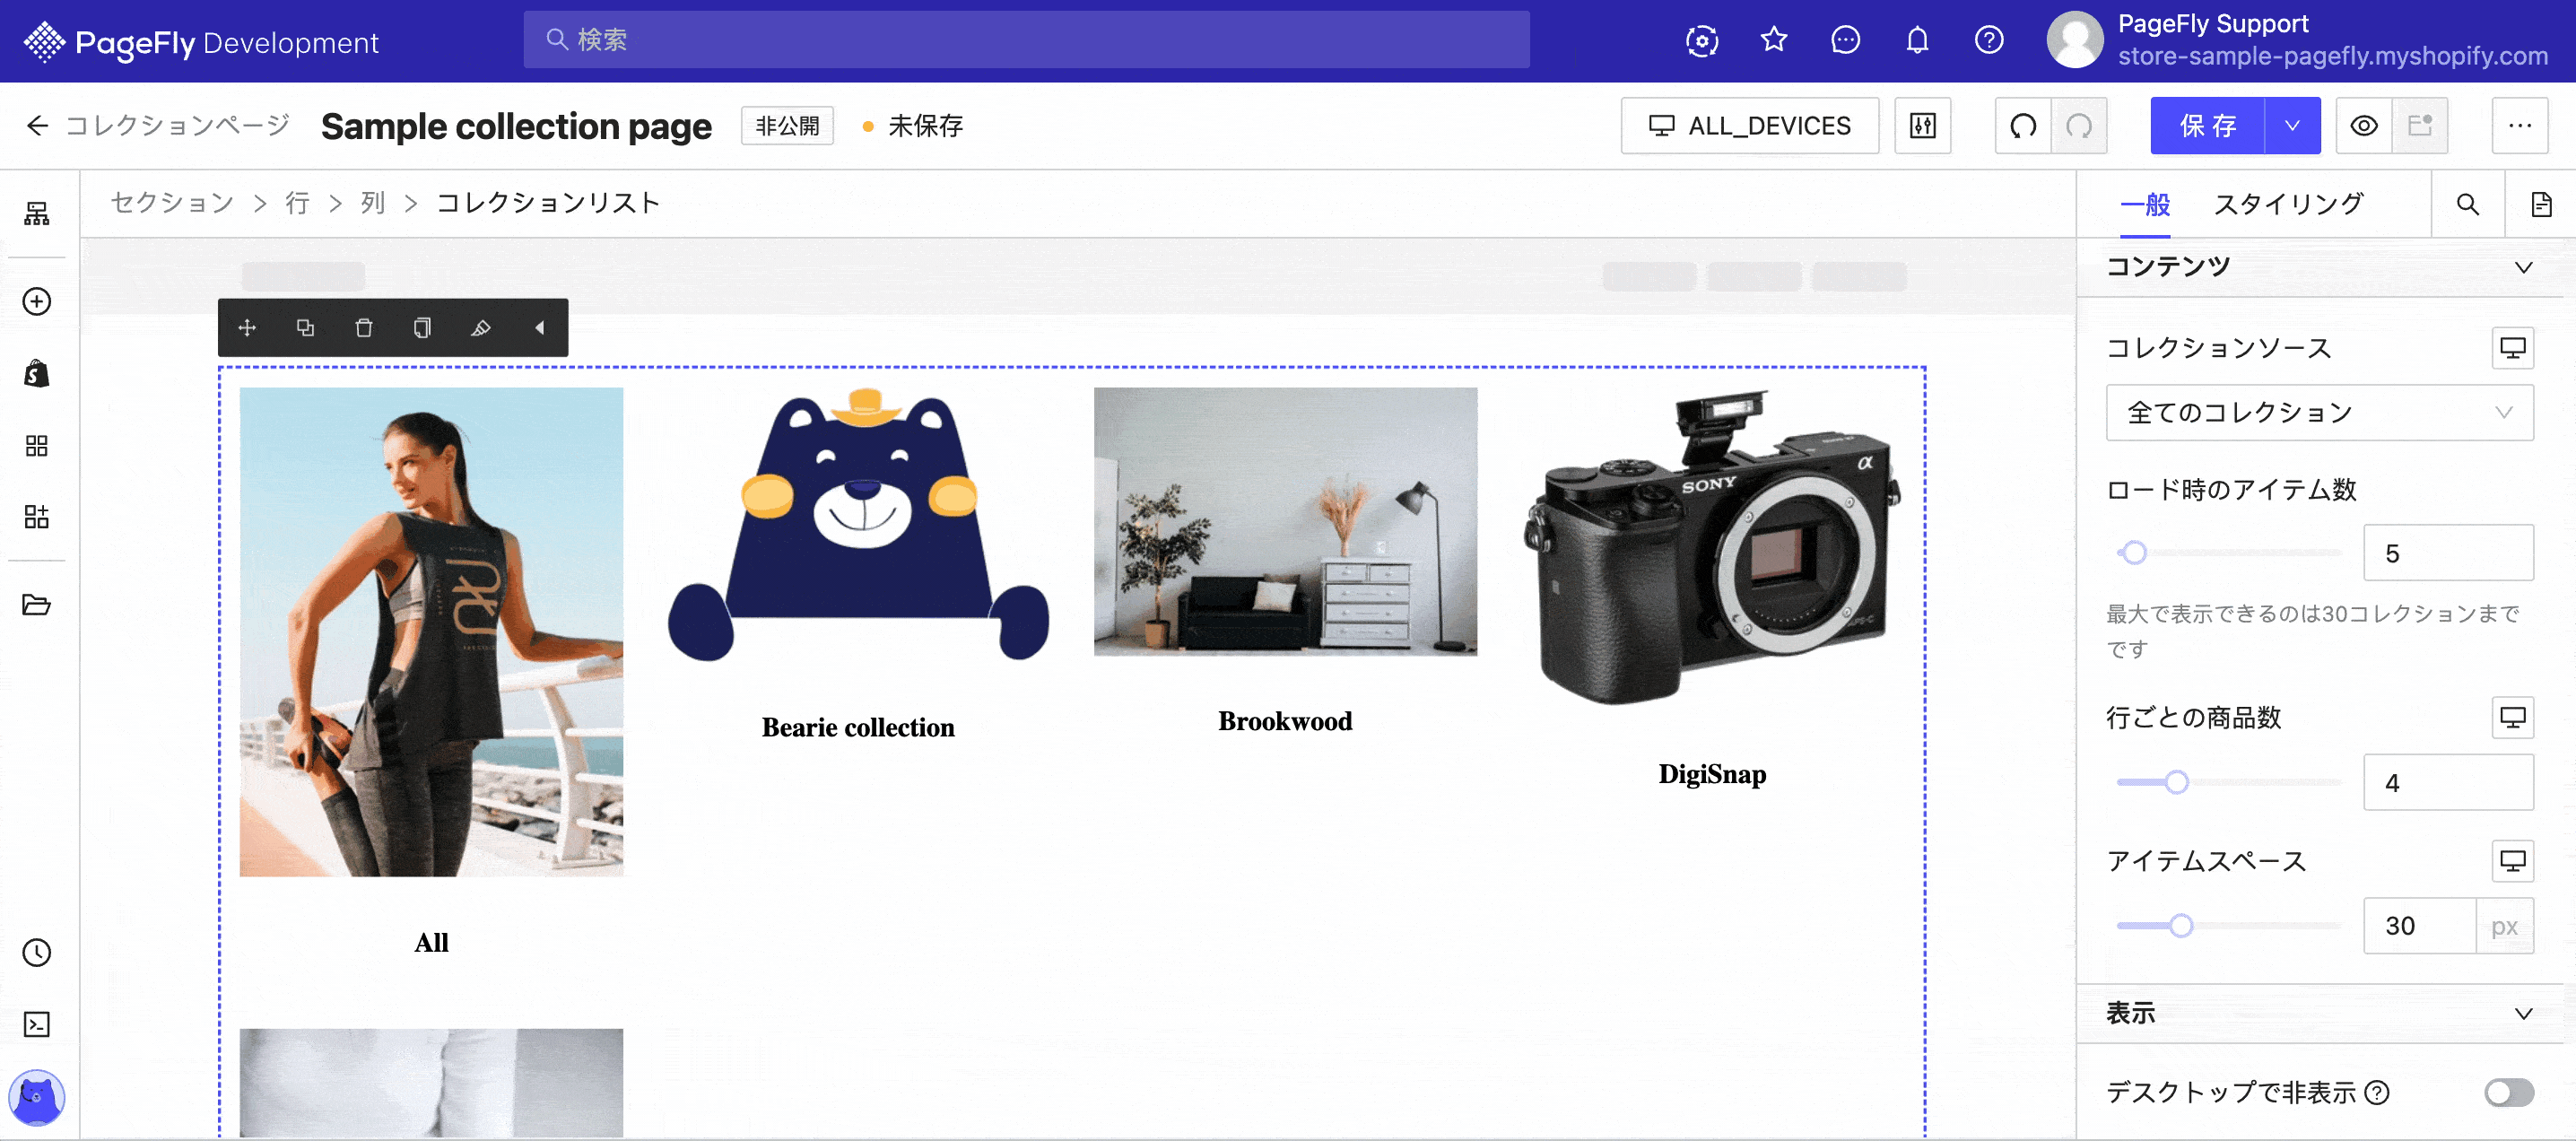Viewport: 2576px width, 1141px height.
Task: Open the version history clock icon
Action: tap(37, 952)
